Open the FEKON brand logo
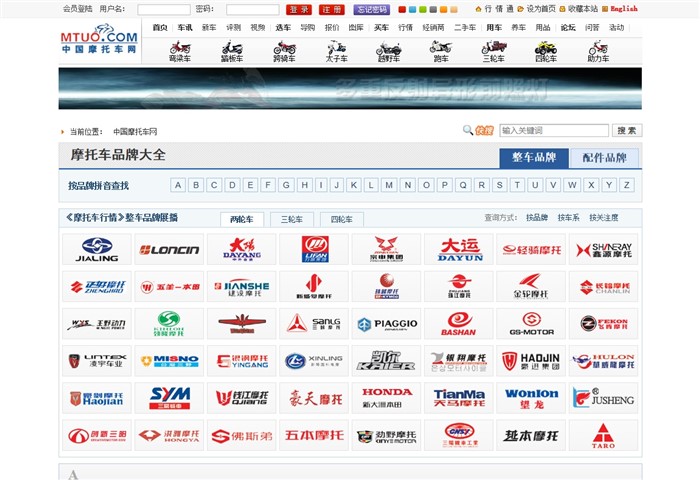This screenshot has height=480, width=700. pyautogui.click(x=604, y=324)
